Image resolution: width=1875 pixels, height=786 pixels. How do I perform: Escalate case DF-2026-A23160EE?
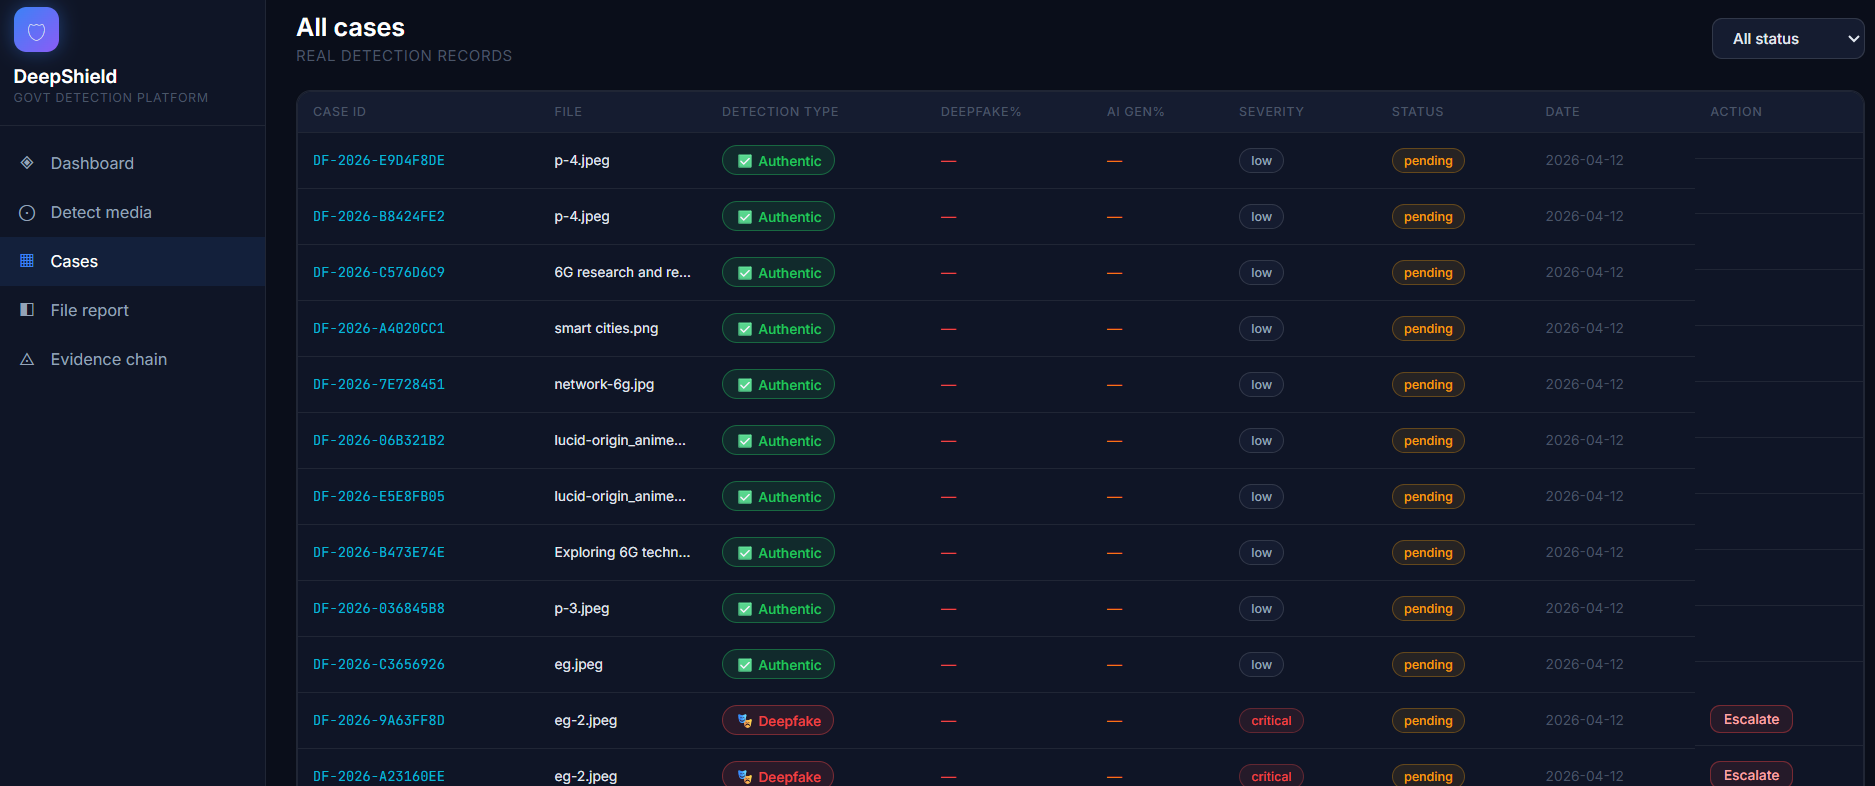click(x=1751, y=775)
